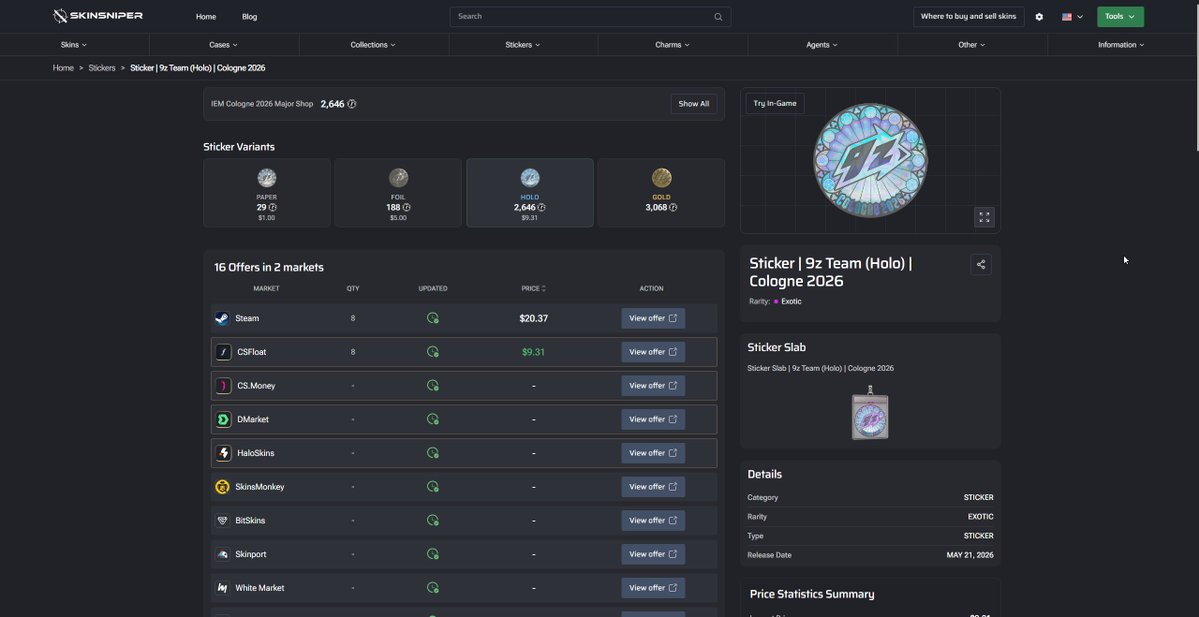
Task: Open the fullscreen sticker preview icon
Action: 984,217
